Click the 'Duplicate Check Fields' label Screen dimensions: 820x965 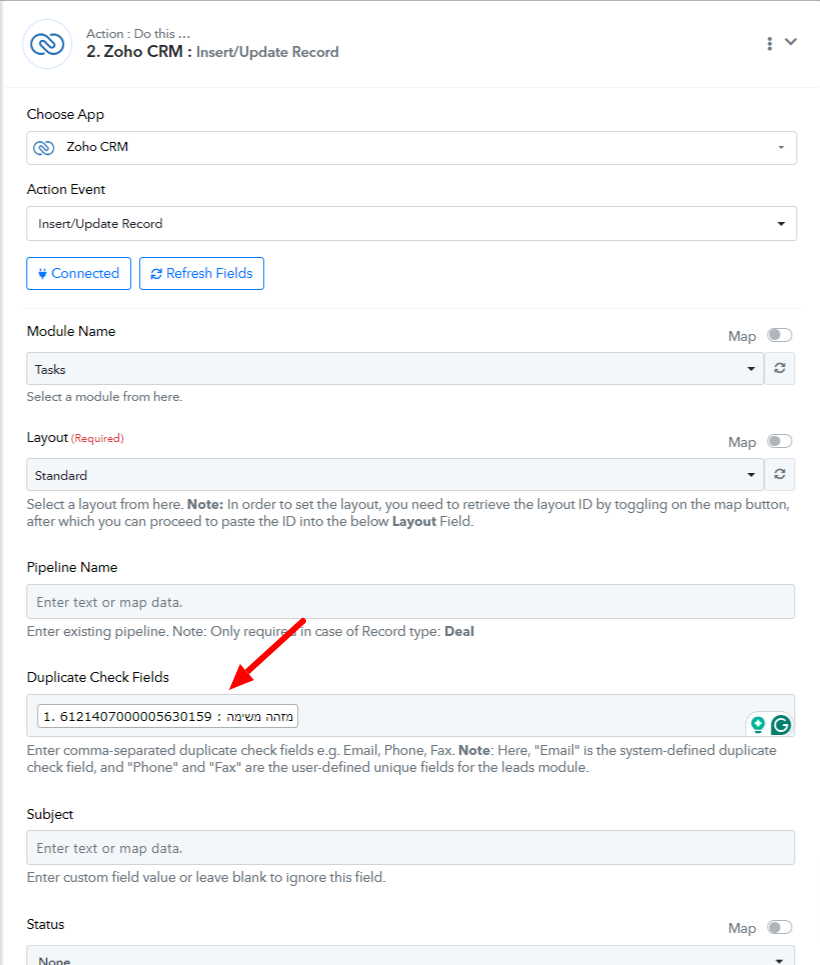[98, 677]
